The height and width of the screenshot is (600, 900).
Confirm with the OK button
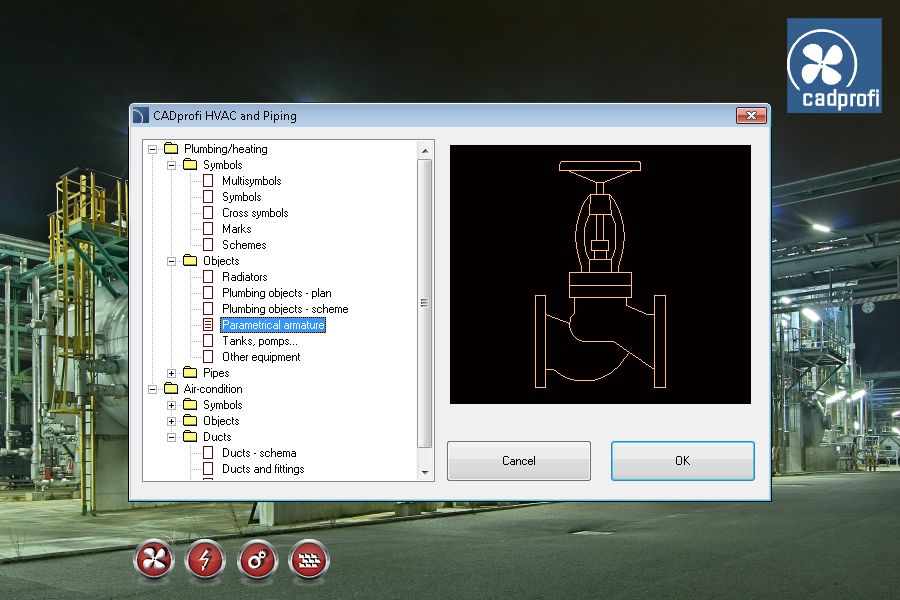(682, 460)
